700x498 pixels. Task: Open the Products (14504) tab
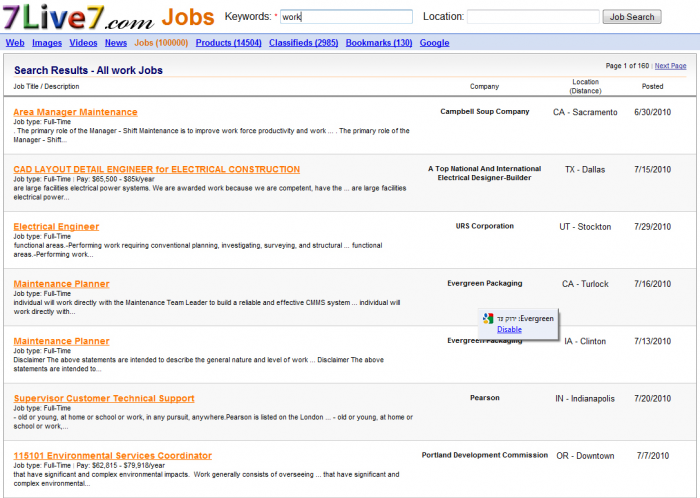pyautogui.click(x=229, y=43)
